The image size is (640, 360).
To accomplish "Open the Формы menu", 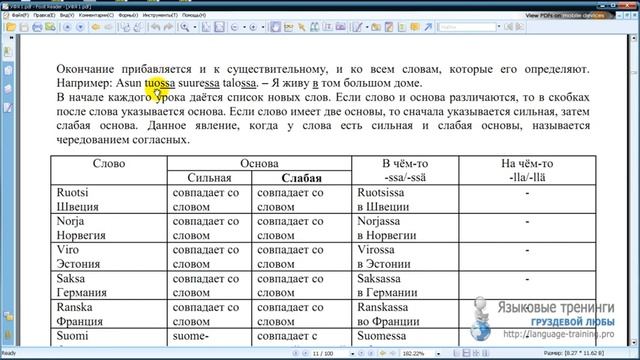I will 128,15.
